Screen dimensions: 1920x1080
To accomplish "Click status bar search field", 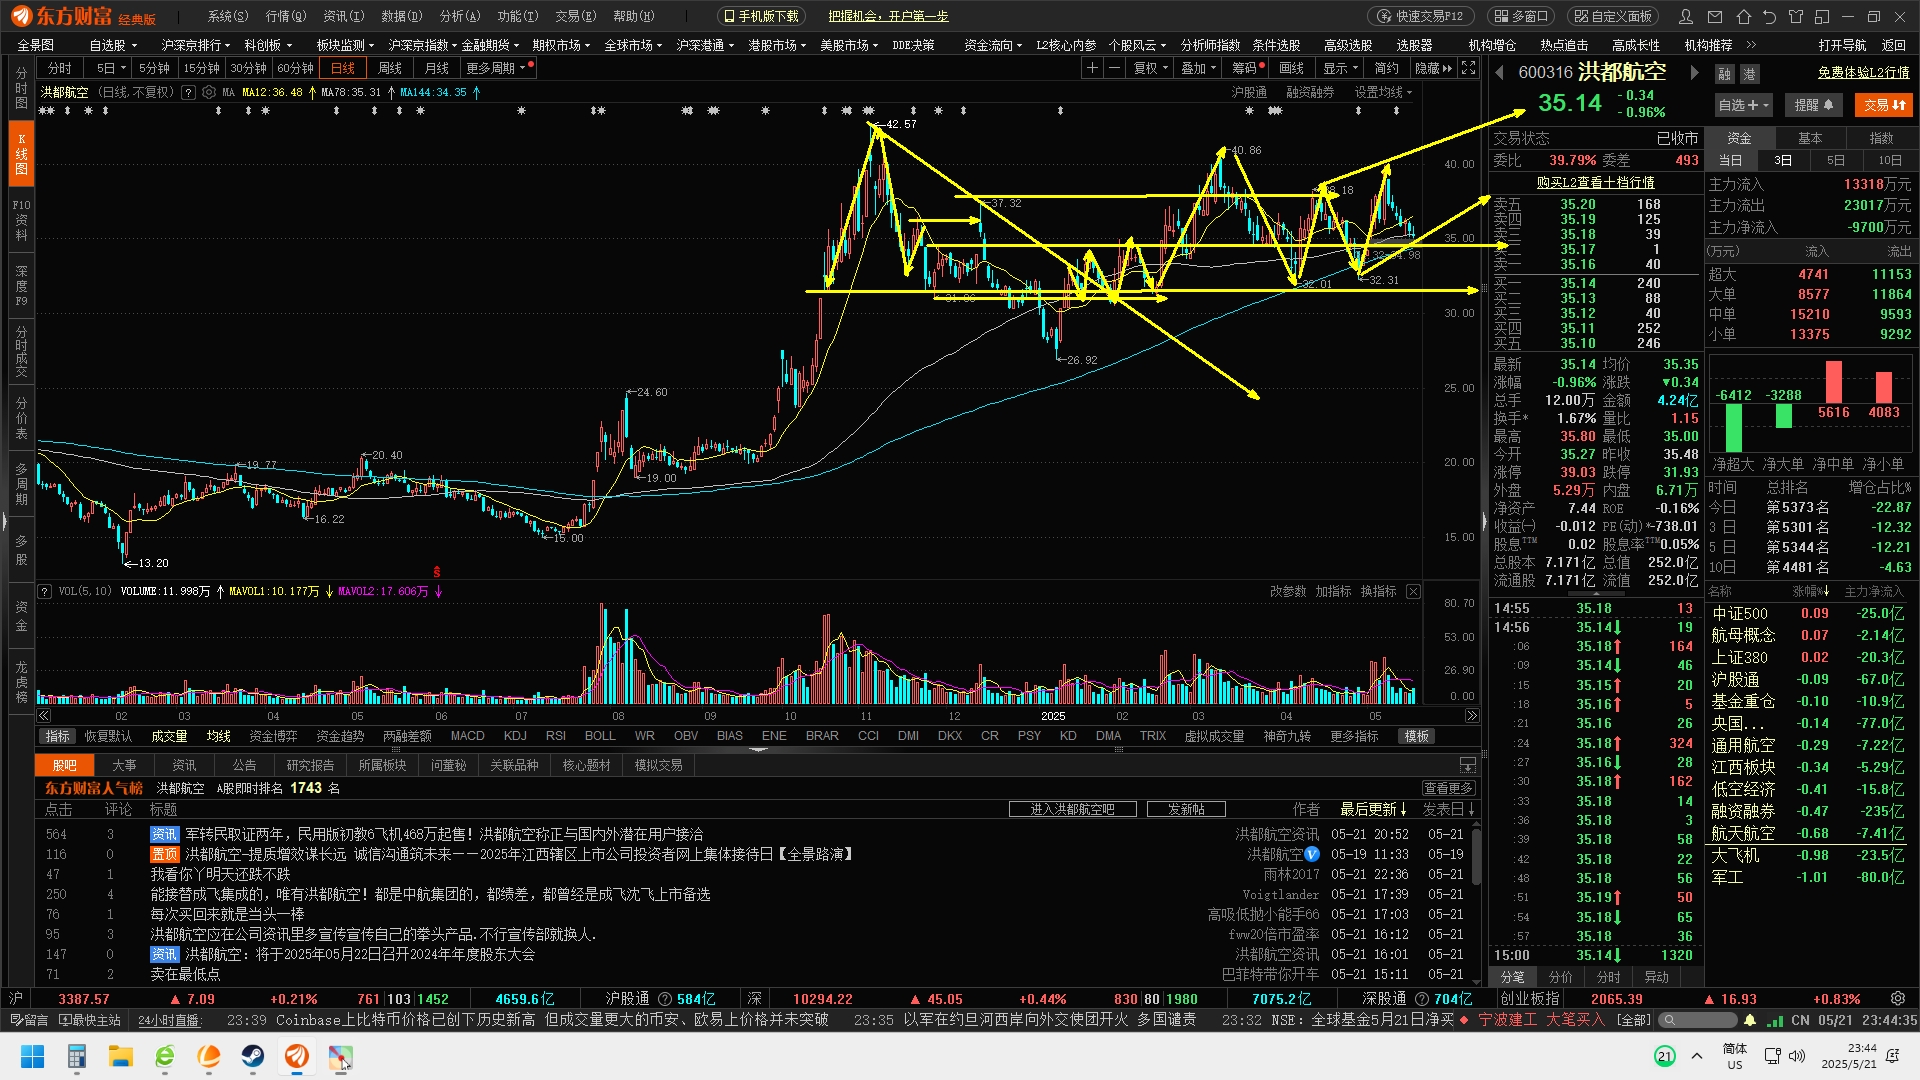I will 1698,1020.
